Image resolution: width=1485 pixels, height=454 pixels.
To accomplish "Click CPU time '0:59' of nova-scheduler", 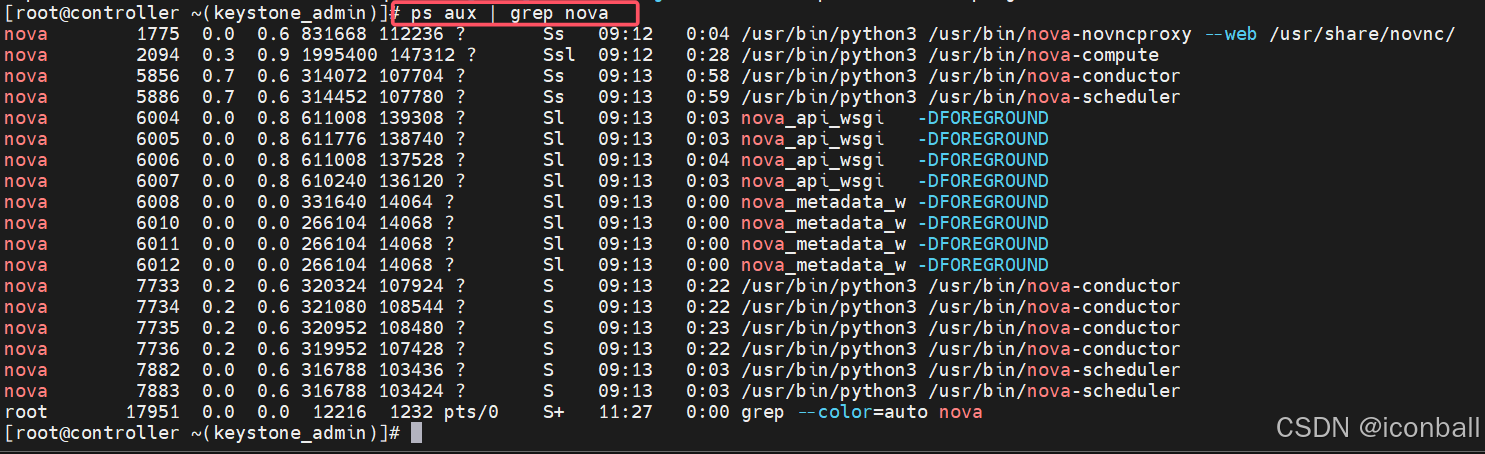I will (x=708, y=97).
